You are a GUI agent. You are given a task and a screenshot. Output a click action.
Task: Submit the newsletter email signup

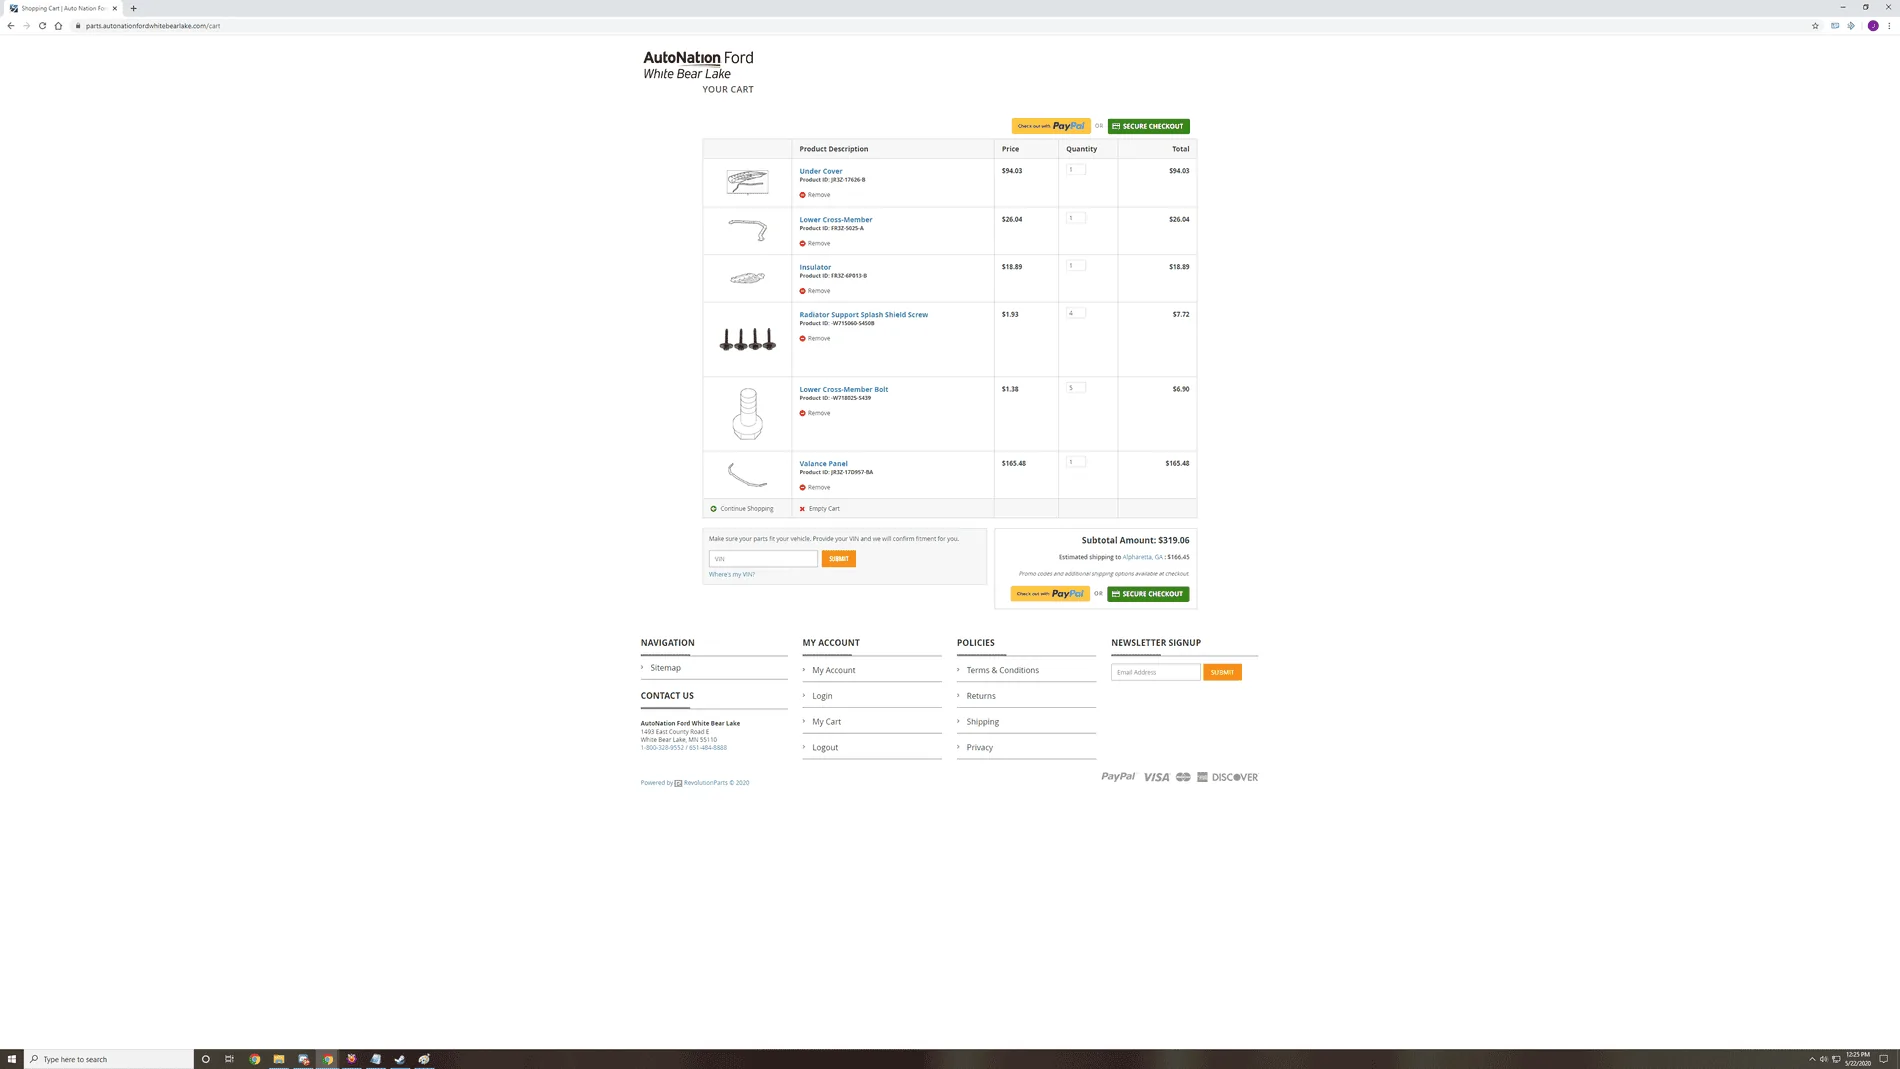(1222, 672)
